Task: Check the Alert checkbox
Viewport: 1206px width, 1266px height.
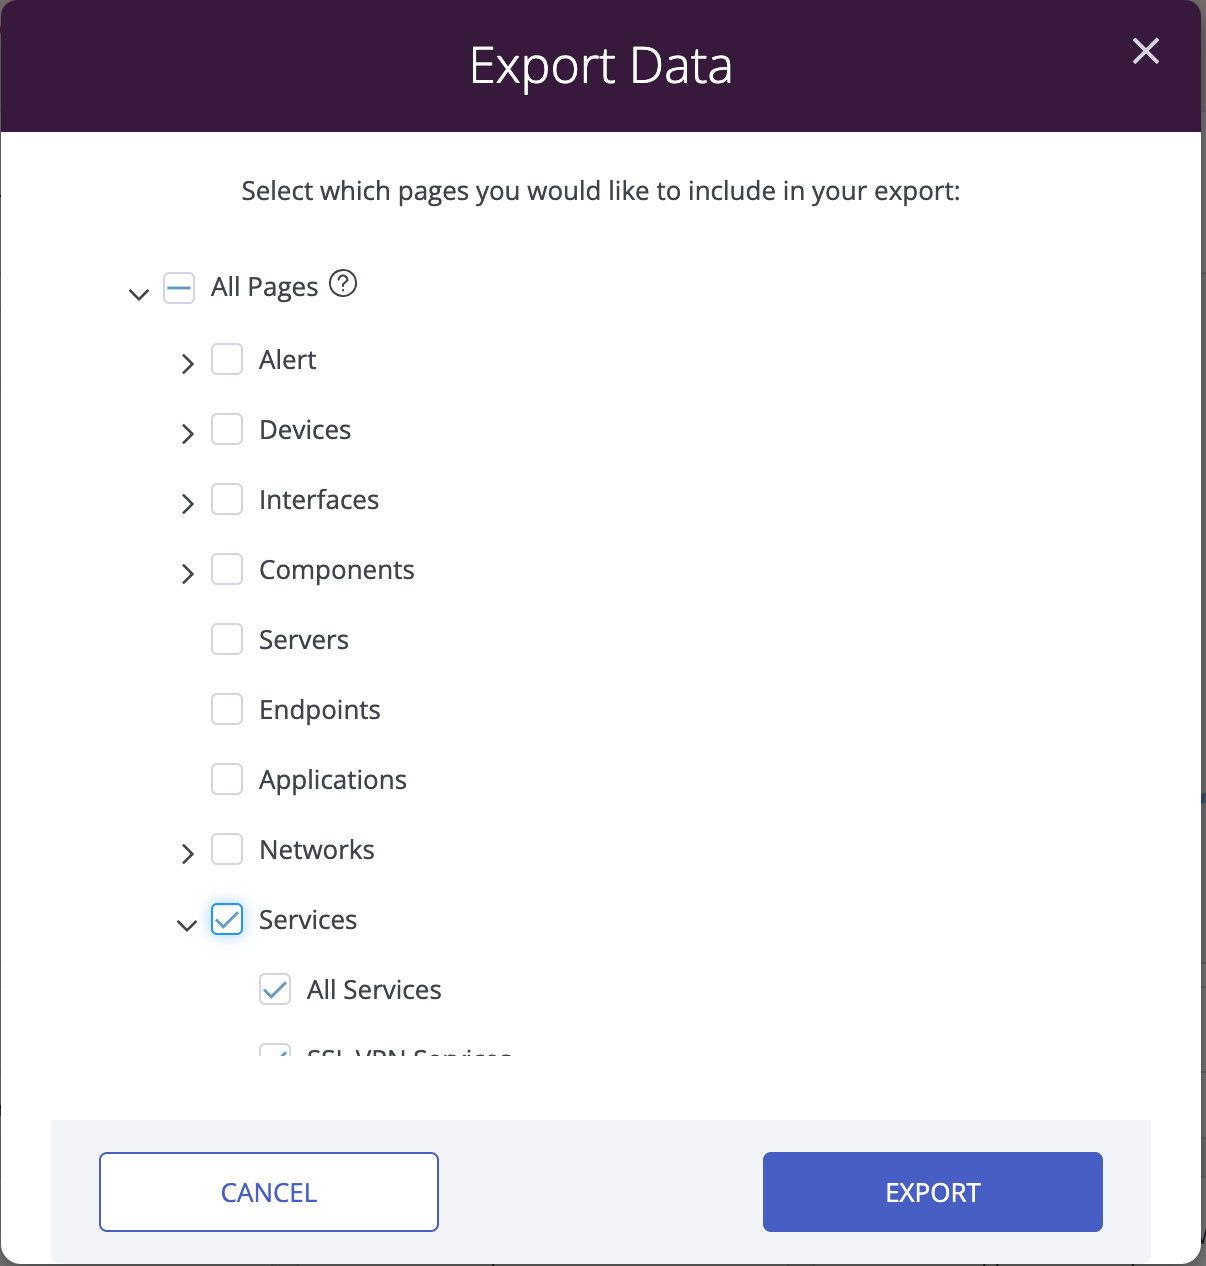Action: 227,359
